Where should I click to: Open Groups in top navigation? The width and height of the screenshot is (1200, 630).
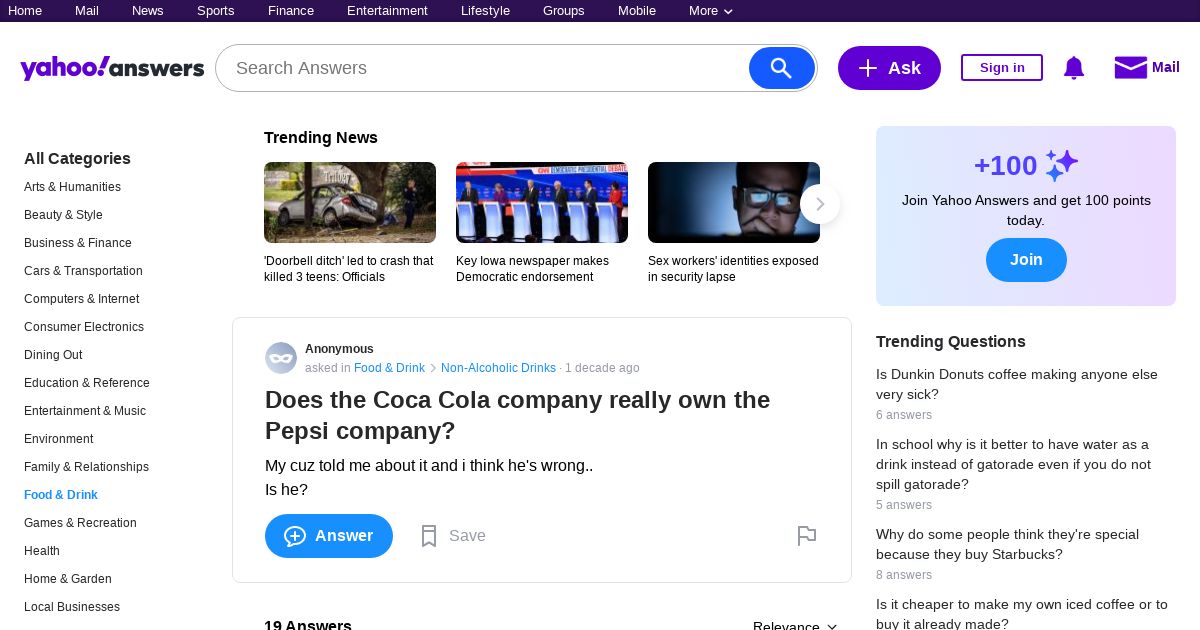[564, 11]
